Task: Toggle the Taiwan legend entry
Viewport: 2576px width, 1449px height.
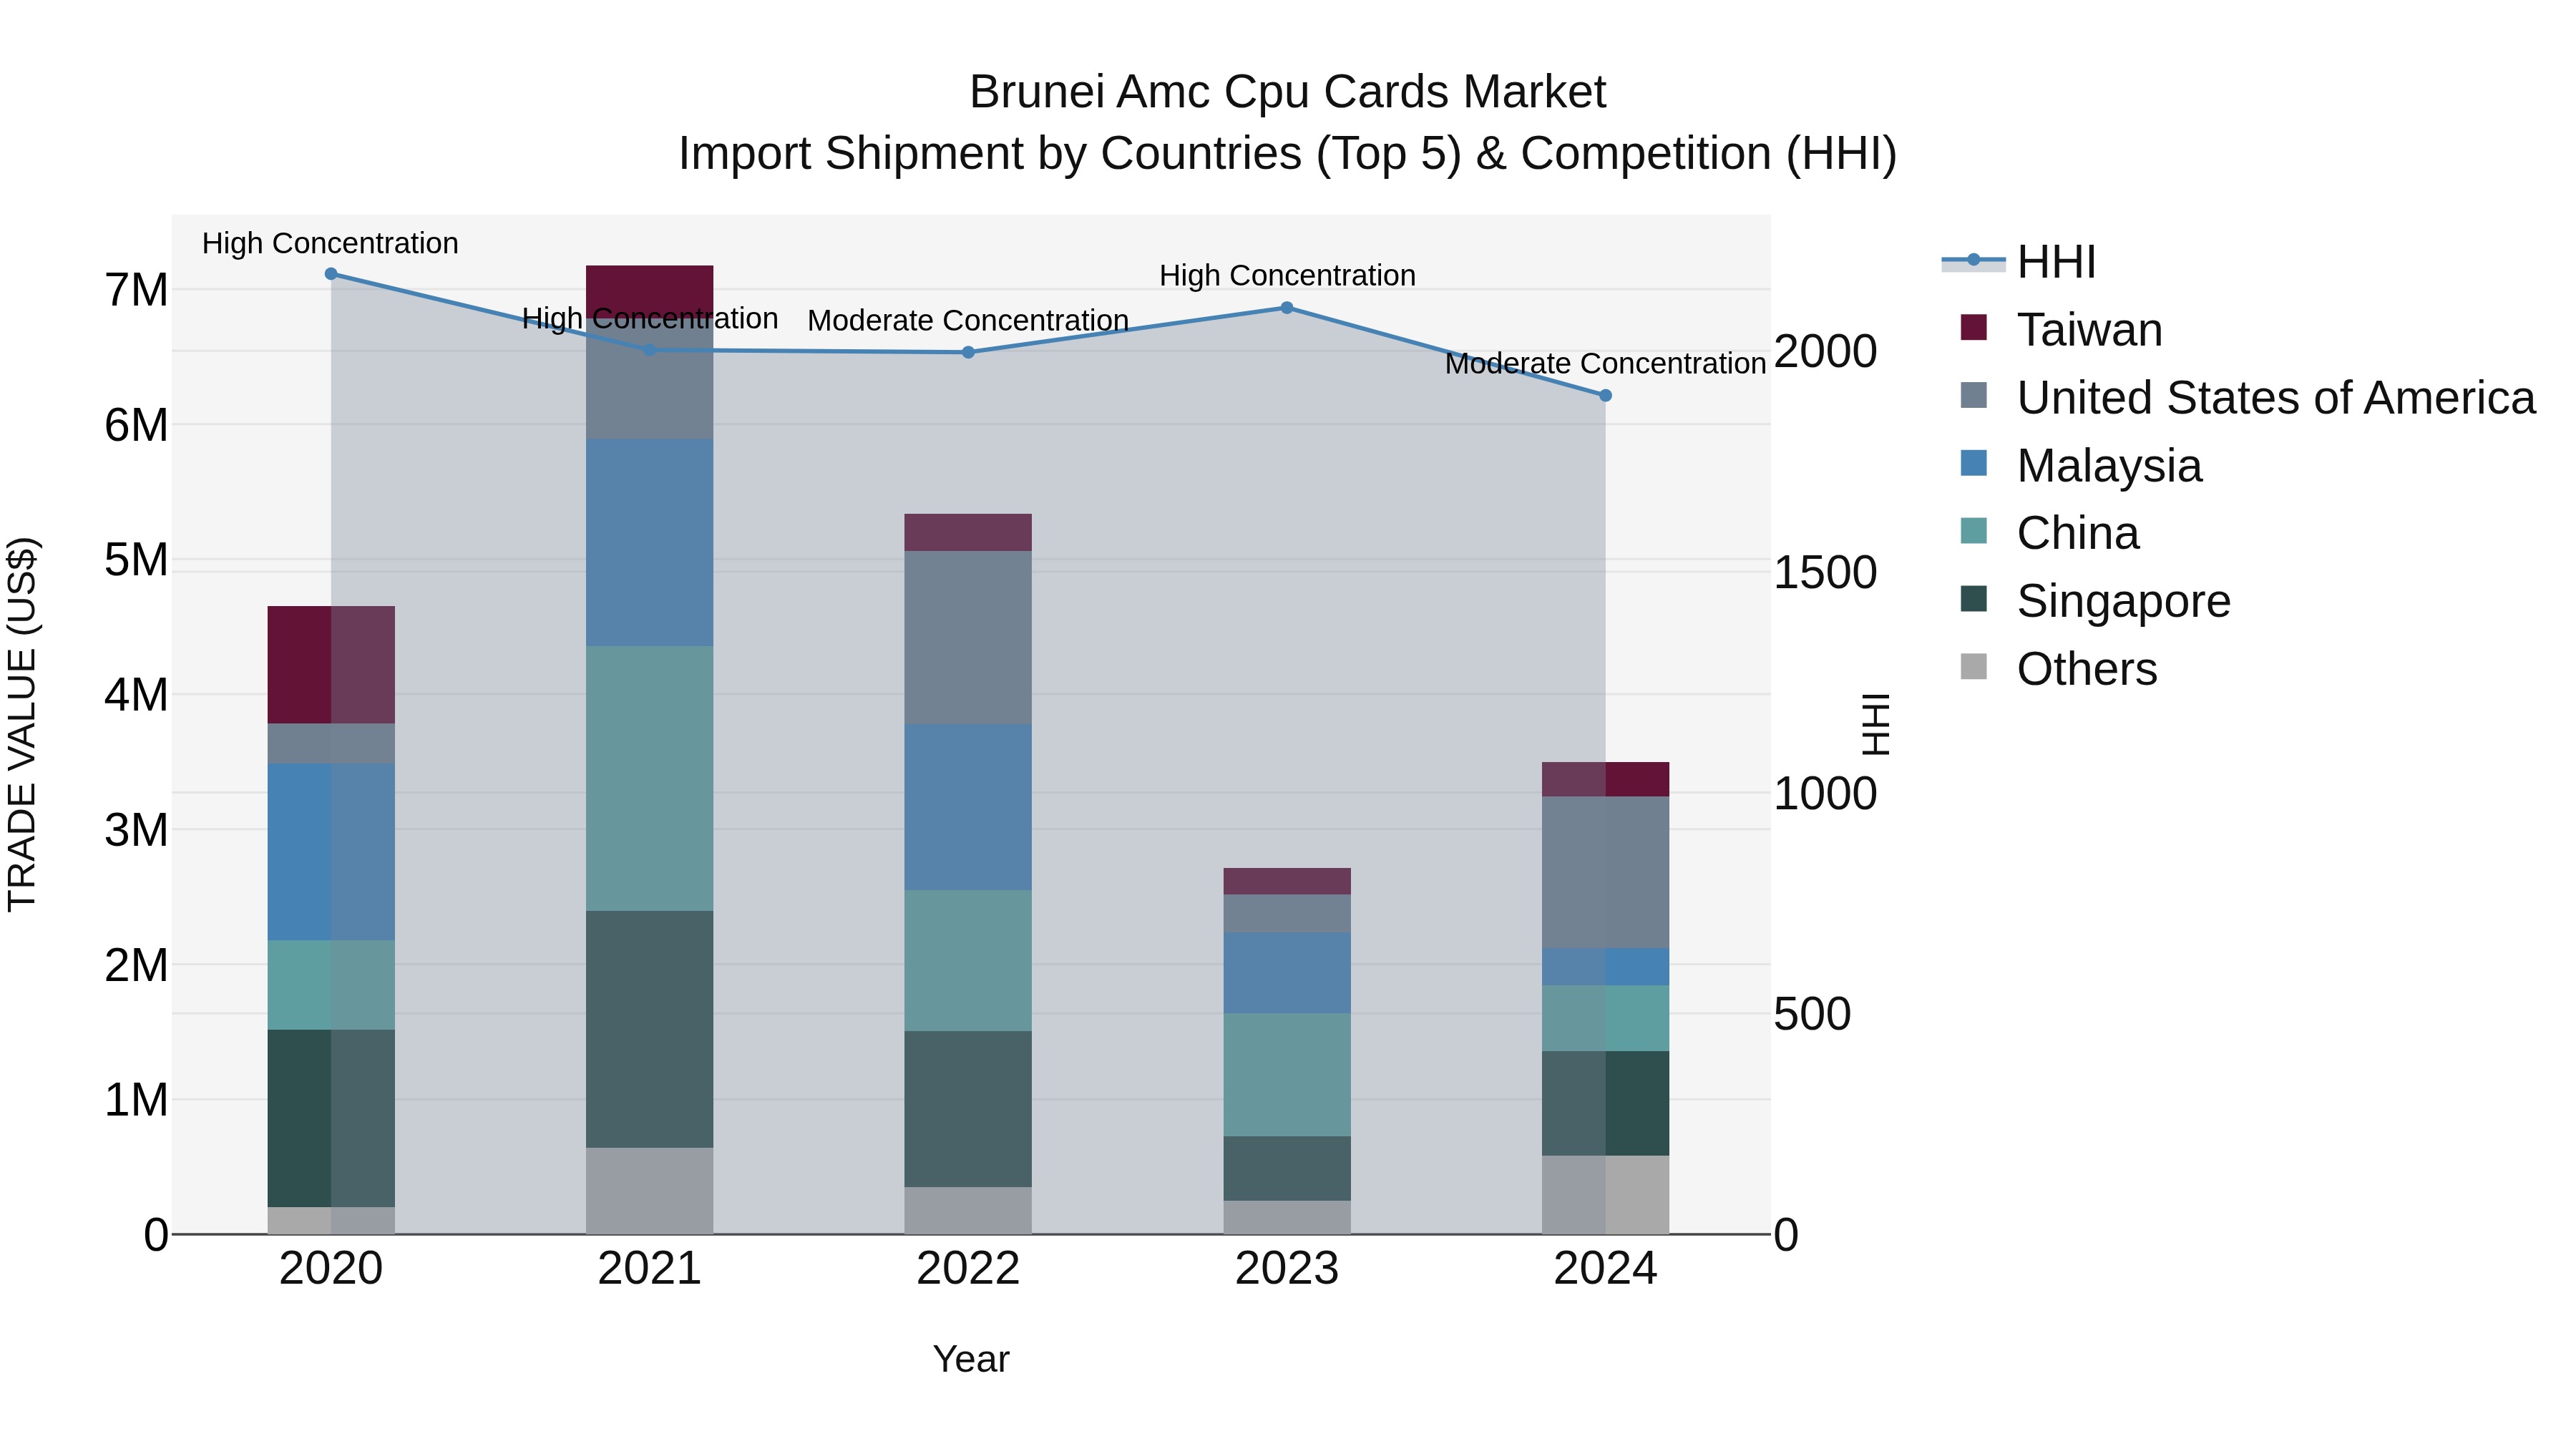Action: coord(2061,330)
